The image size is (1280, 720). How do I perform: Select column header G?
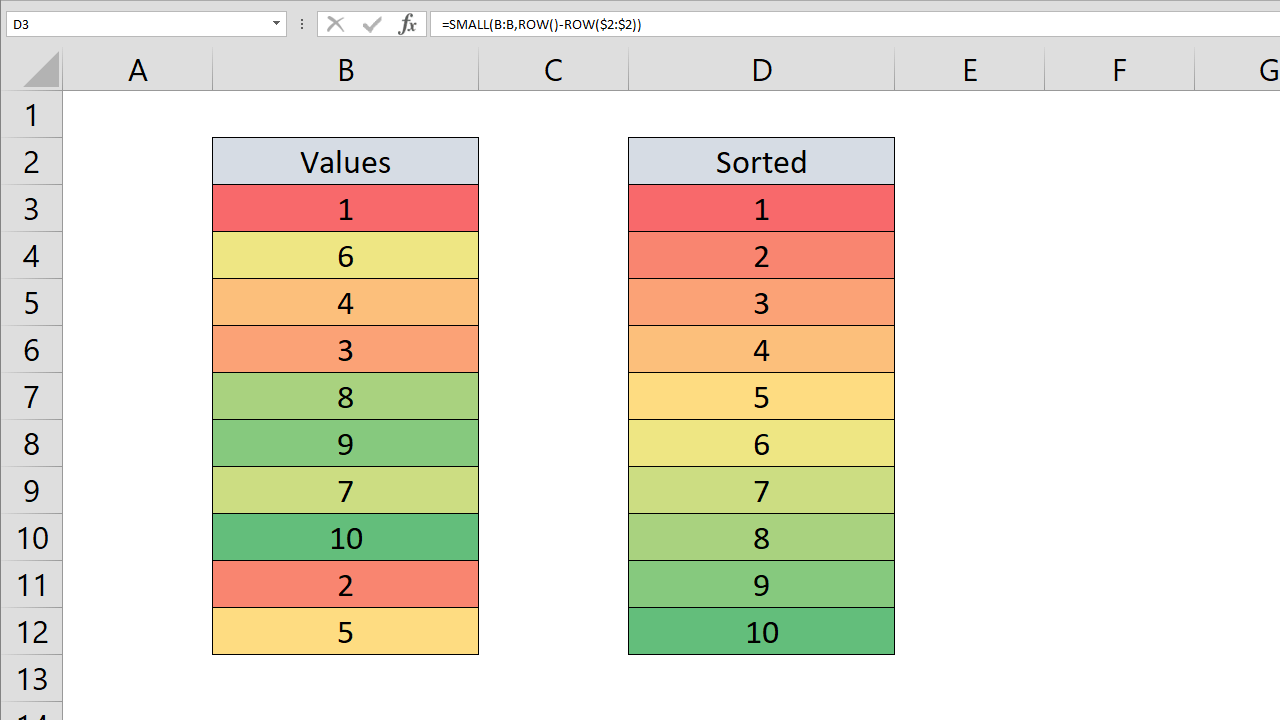pyautogui.click(x=1267, y=70)
